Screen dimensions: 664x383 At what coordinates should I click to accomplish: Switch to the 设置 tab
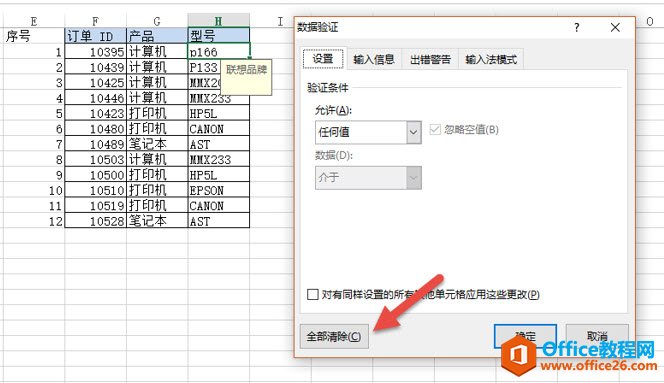[323, 58]
